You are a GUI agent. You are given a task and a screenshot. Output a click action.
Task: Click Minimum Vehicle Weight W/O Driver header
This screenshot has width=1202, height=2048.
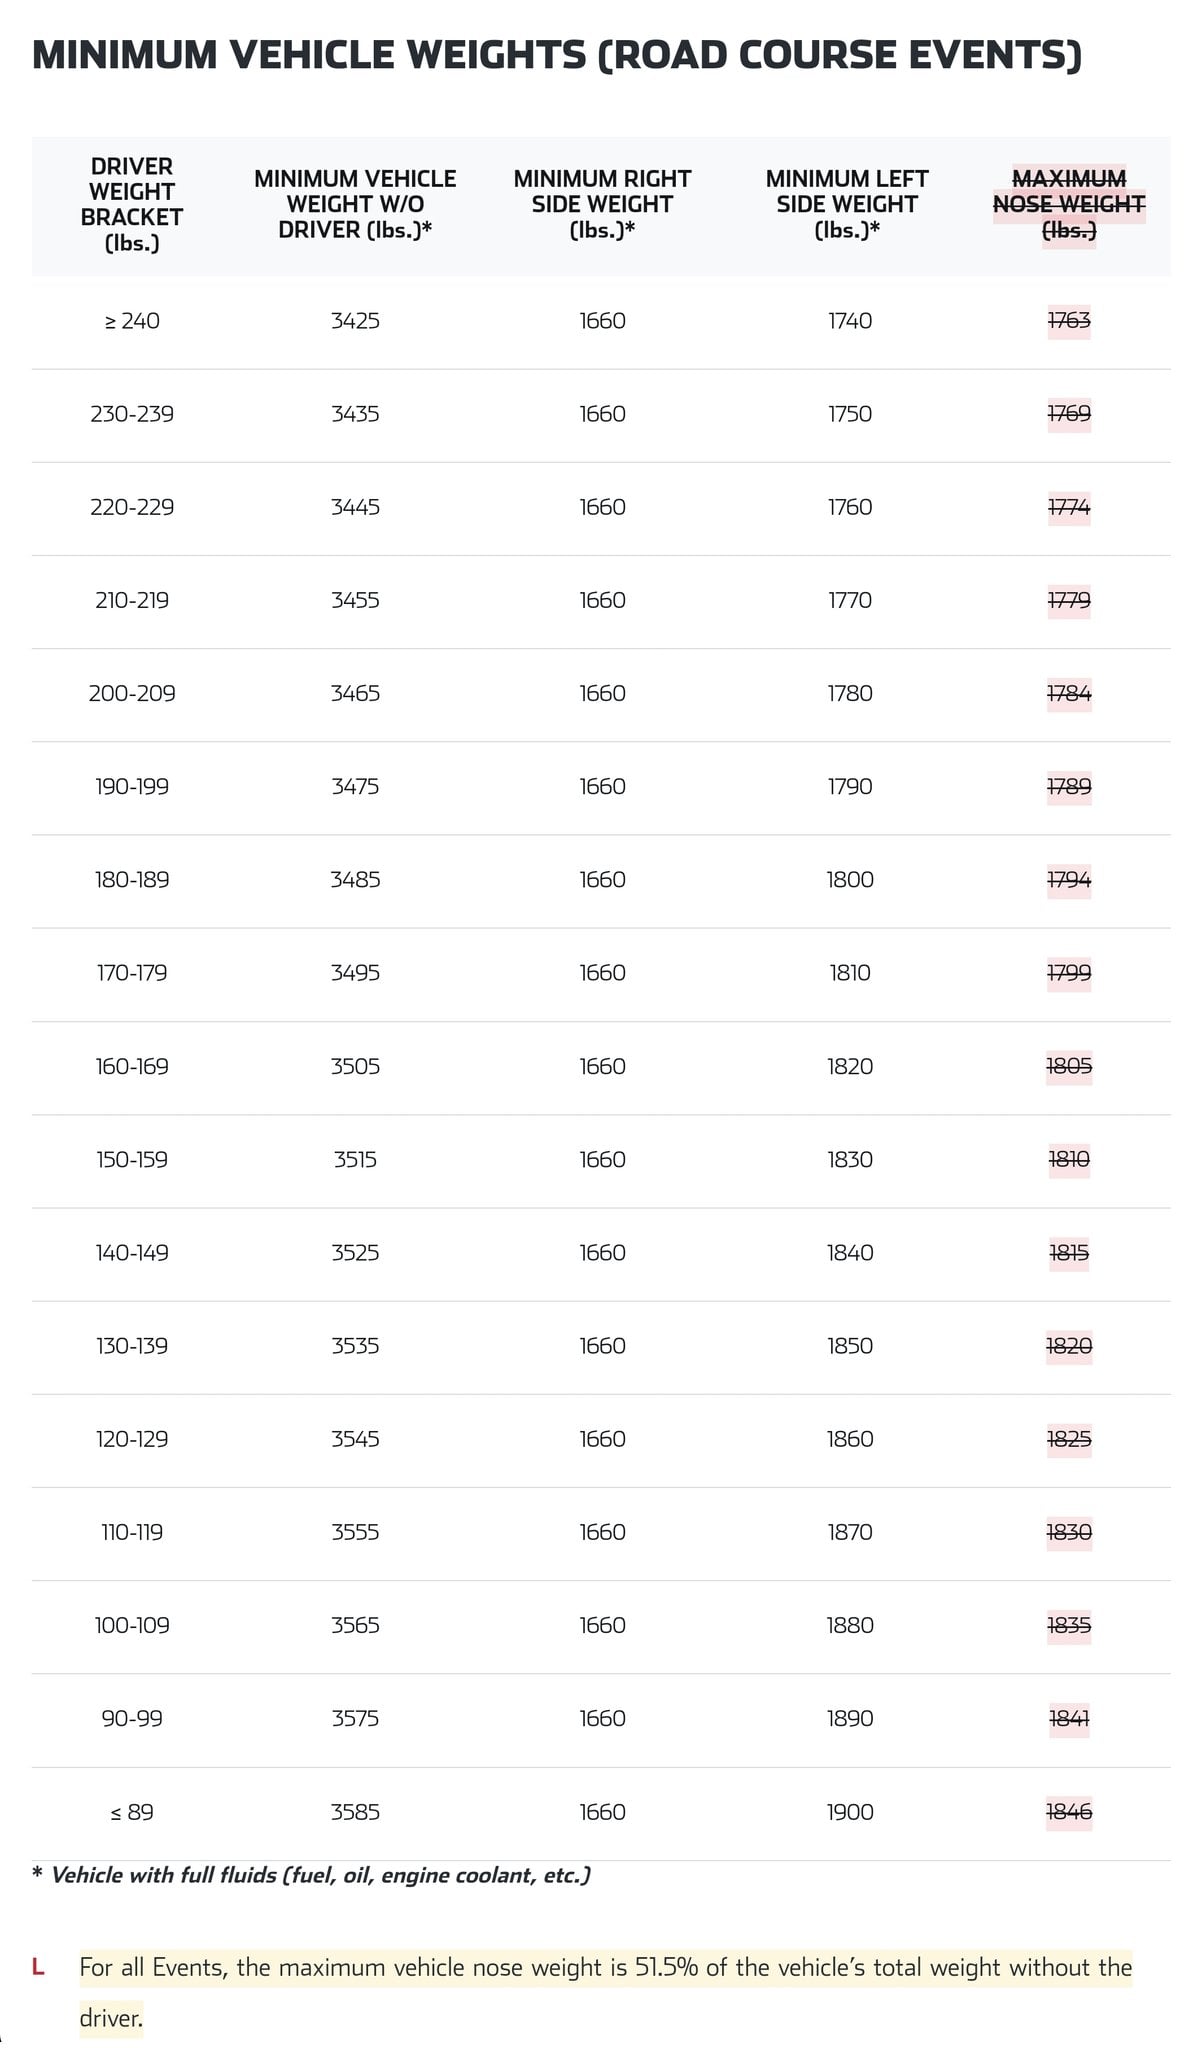(355, 205)
